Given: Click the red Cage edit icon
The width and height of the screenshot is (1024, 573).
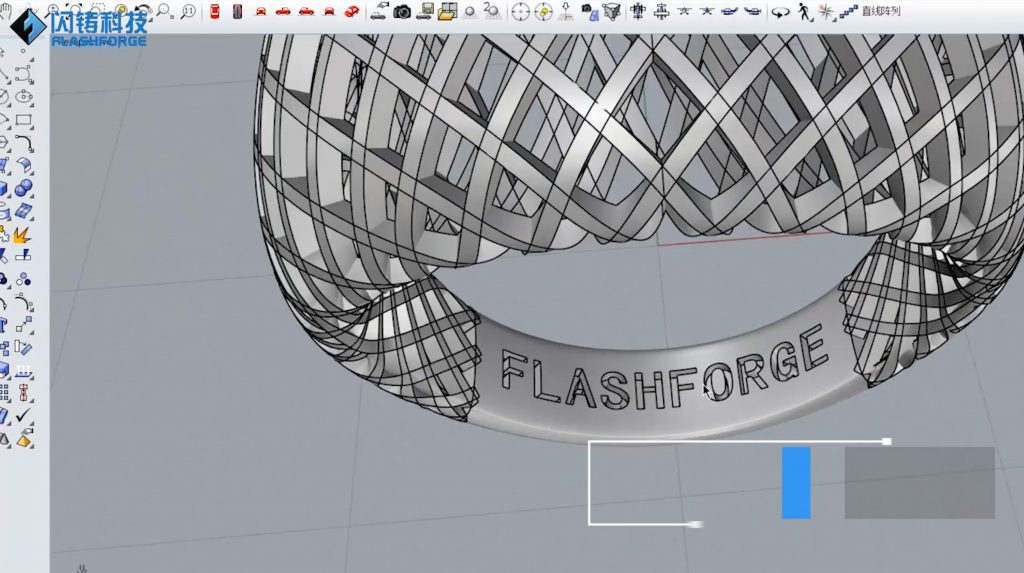Looking at the screenshot, I should pyautogui.click(x=24, y=393).
